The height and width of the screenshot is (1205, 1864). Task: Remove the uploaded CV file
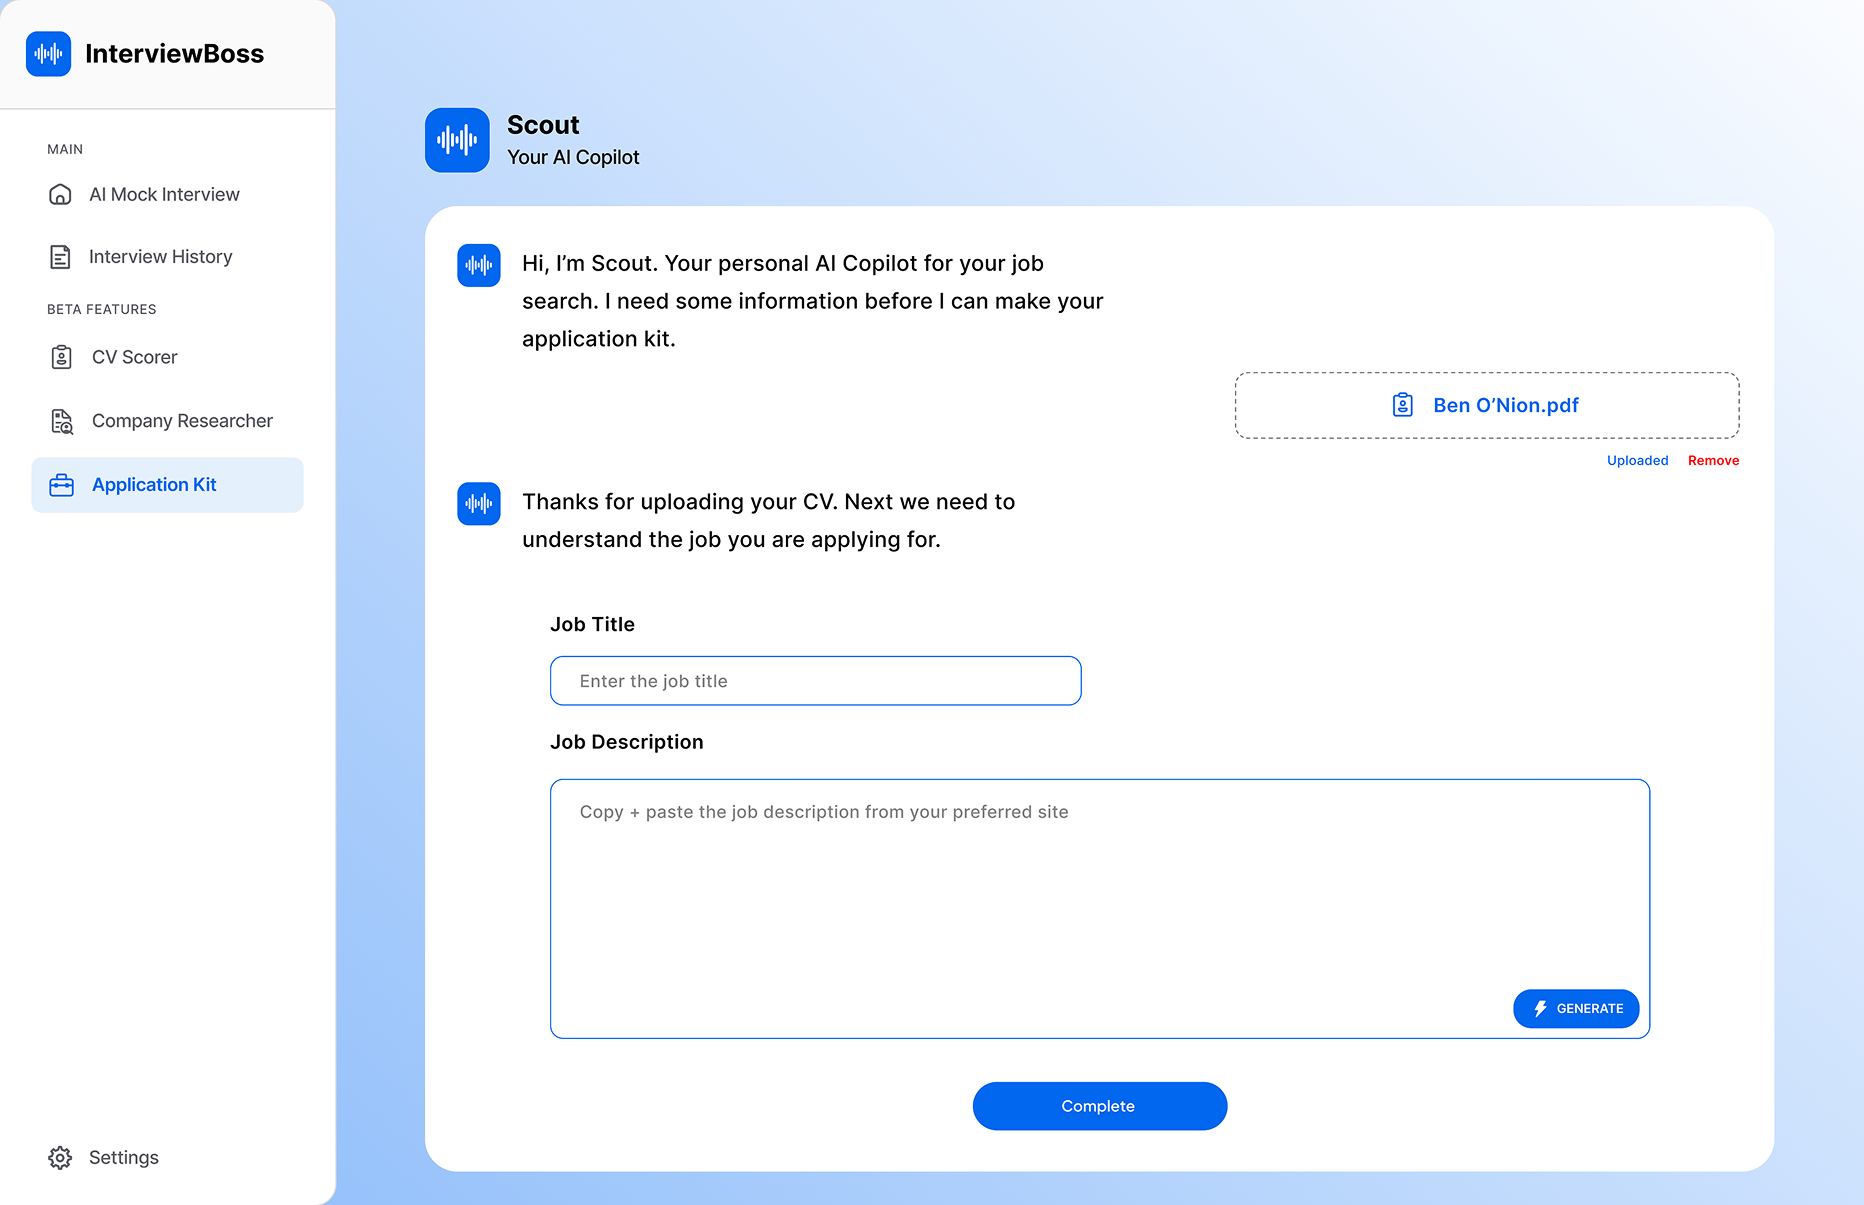coord(1712,460)
